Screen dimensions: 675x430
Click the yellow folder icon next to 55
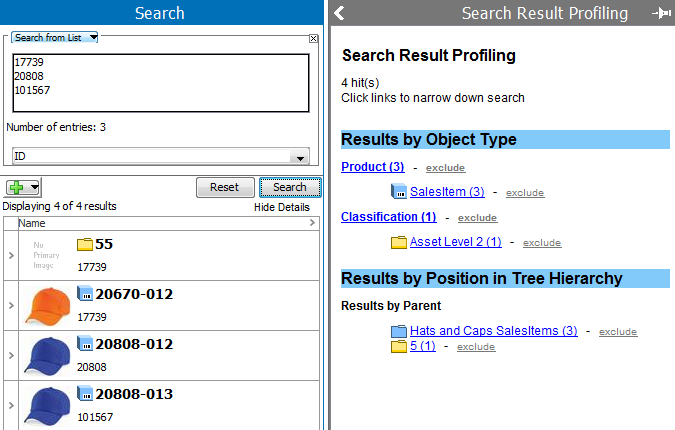pos(85,244)
